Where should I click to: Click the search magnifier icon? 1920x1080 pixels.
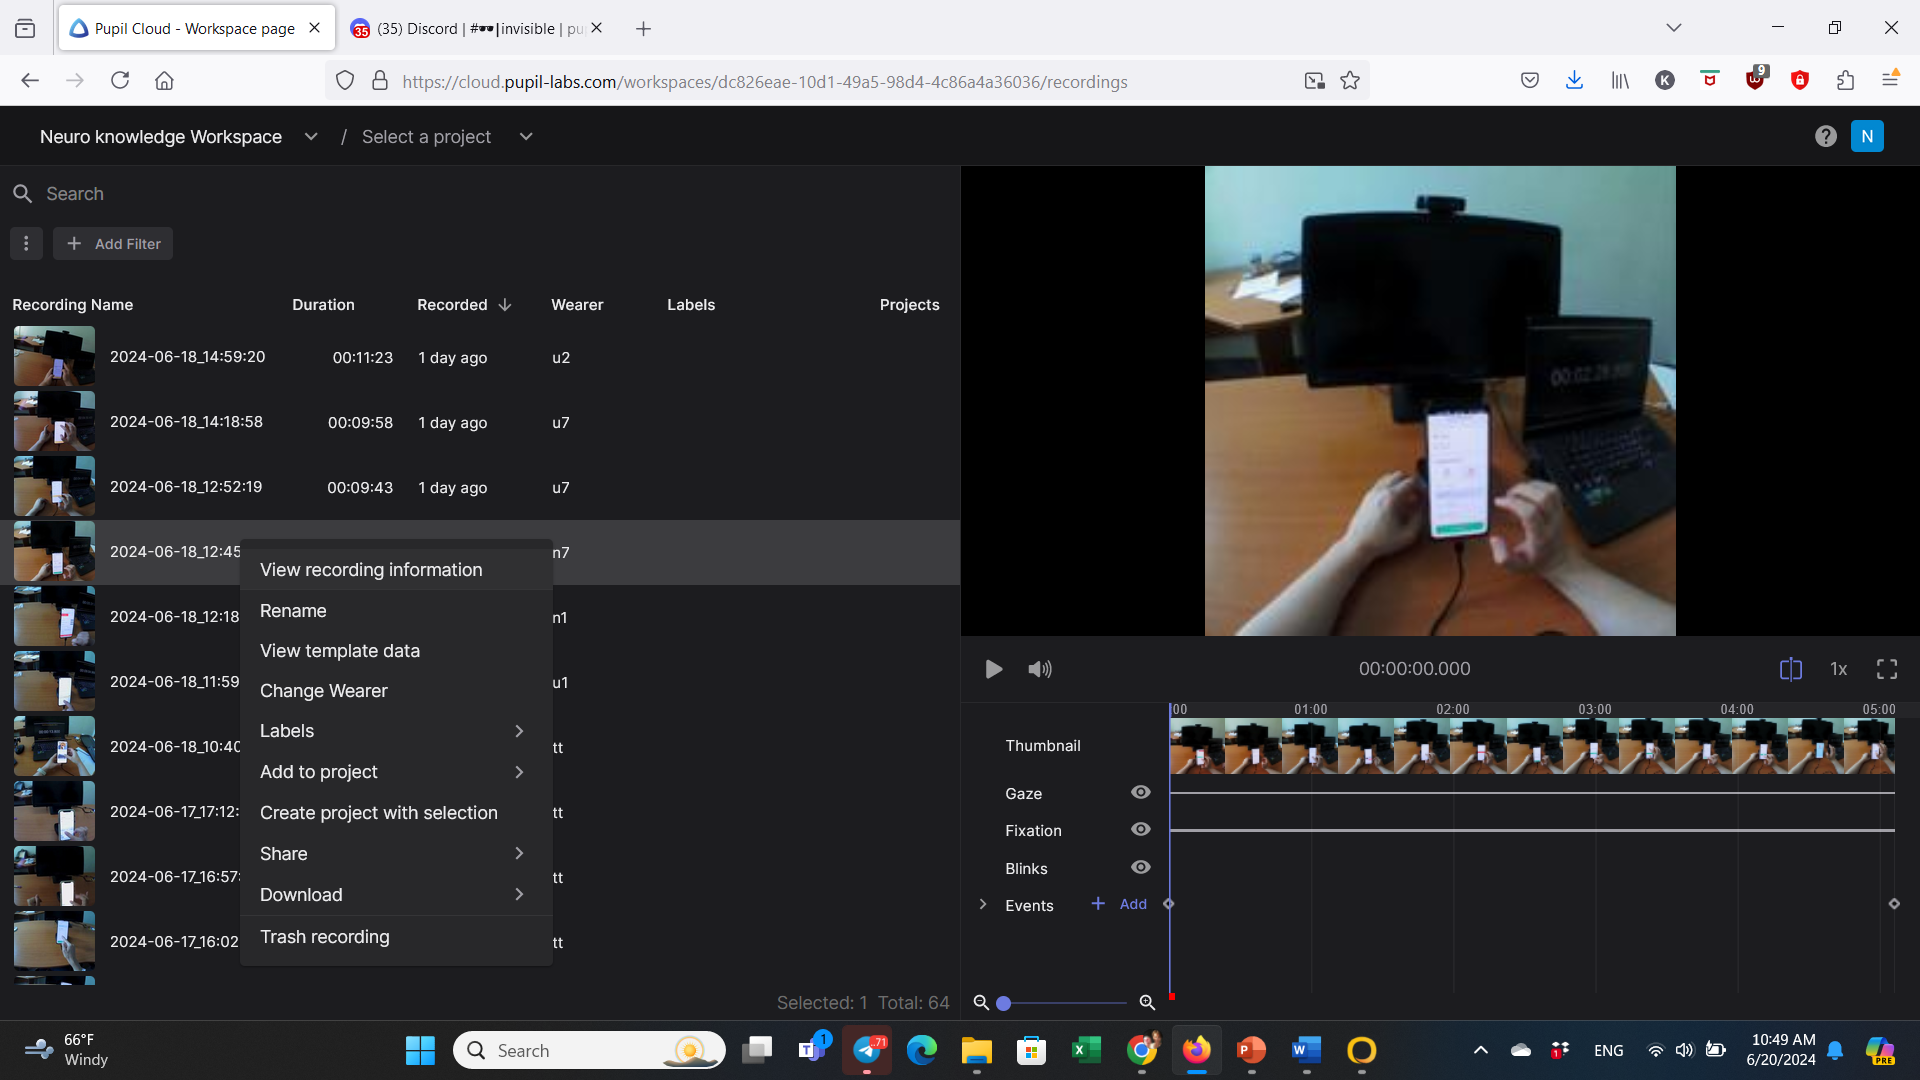[x=22, y=193]
